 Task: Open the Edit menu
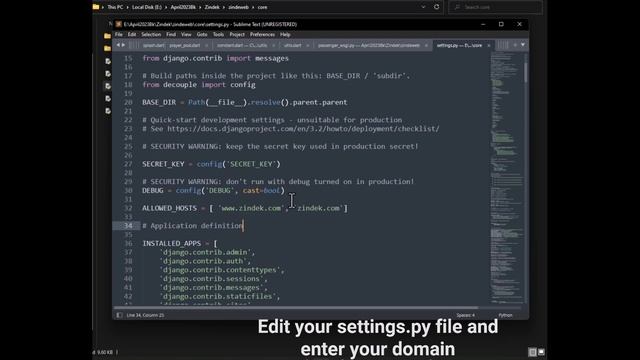tap(131, 35)
